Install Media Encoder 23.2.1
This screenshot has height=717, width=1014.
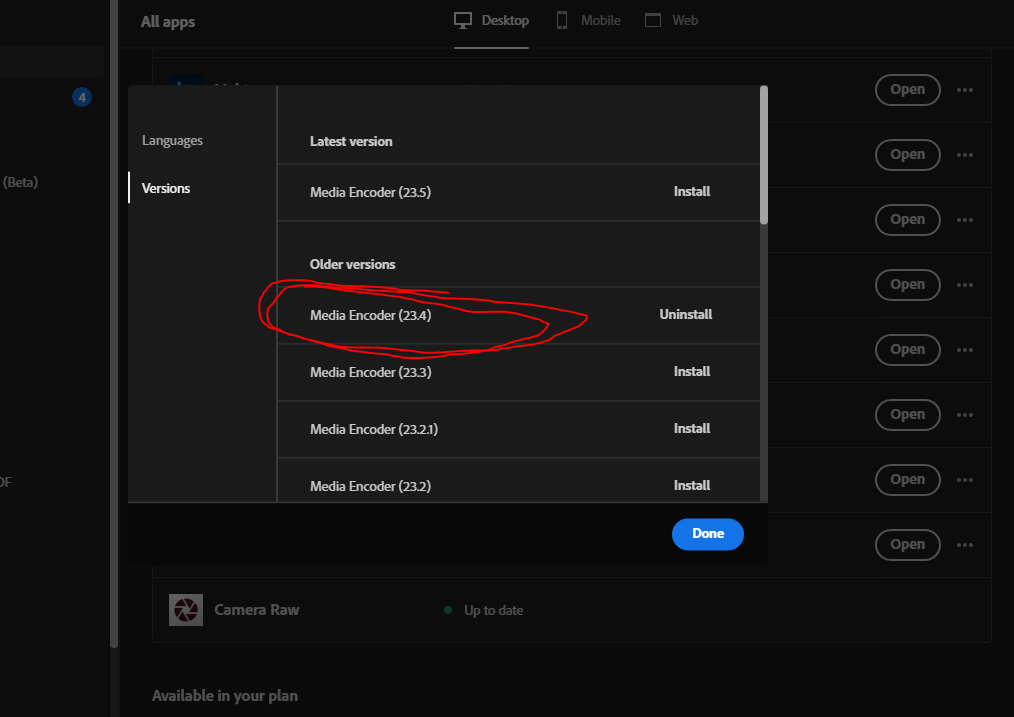[692, 428]
